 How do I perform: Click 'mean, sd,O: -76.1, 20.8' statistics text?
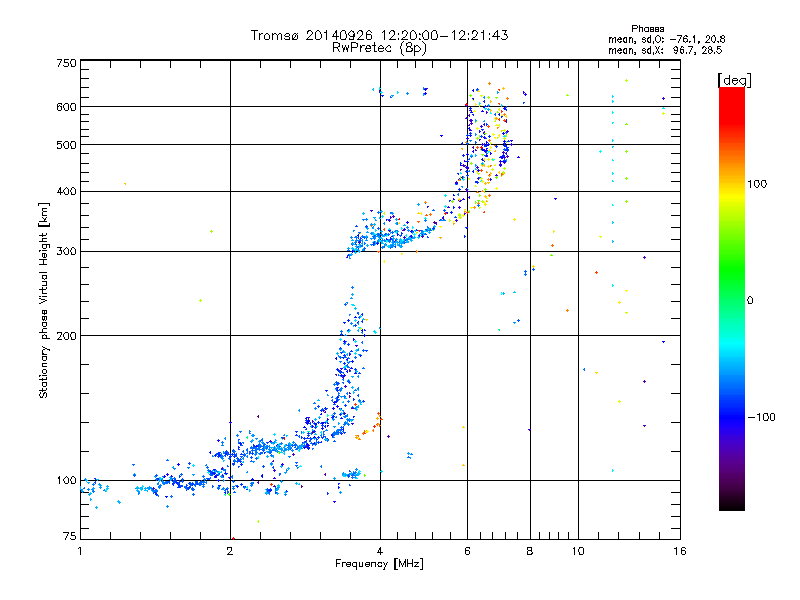point(666,39)
